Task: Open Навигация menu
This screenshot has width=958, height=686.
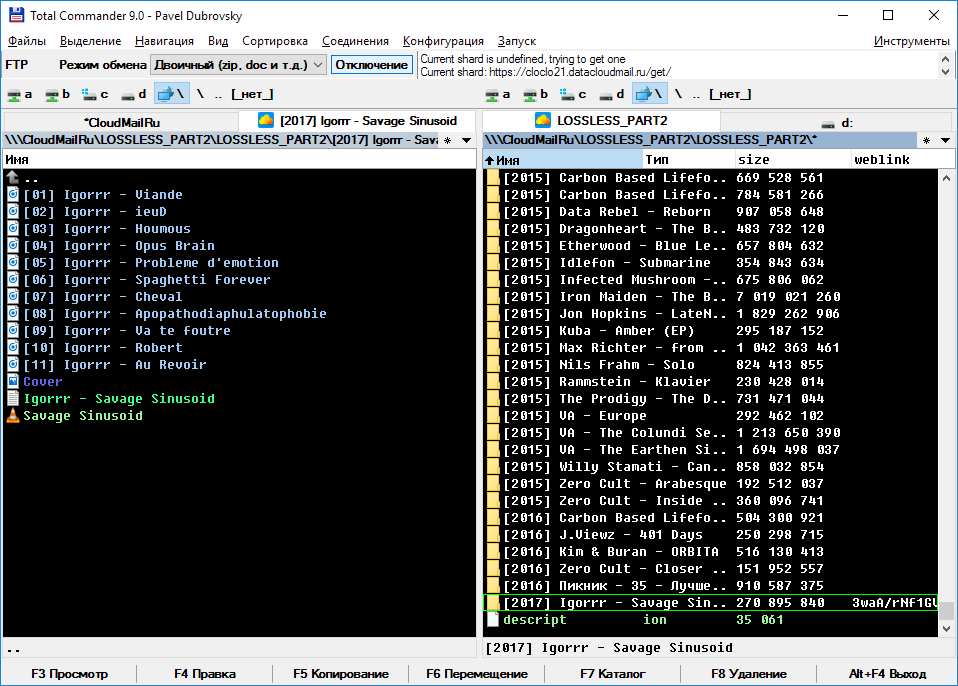Action: pyautogui.click(x=164, y=41)
